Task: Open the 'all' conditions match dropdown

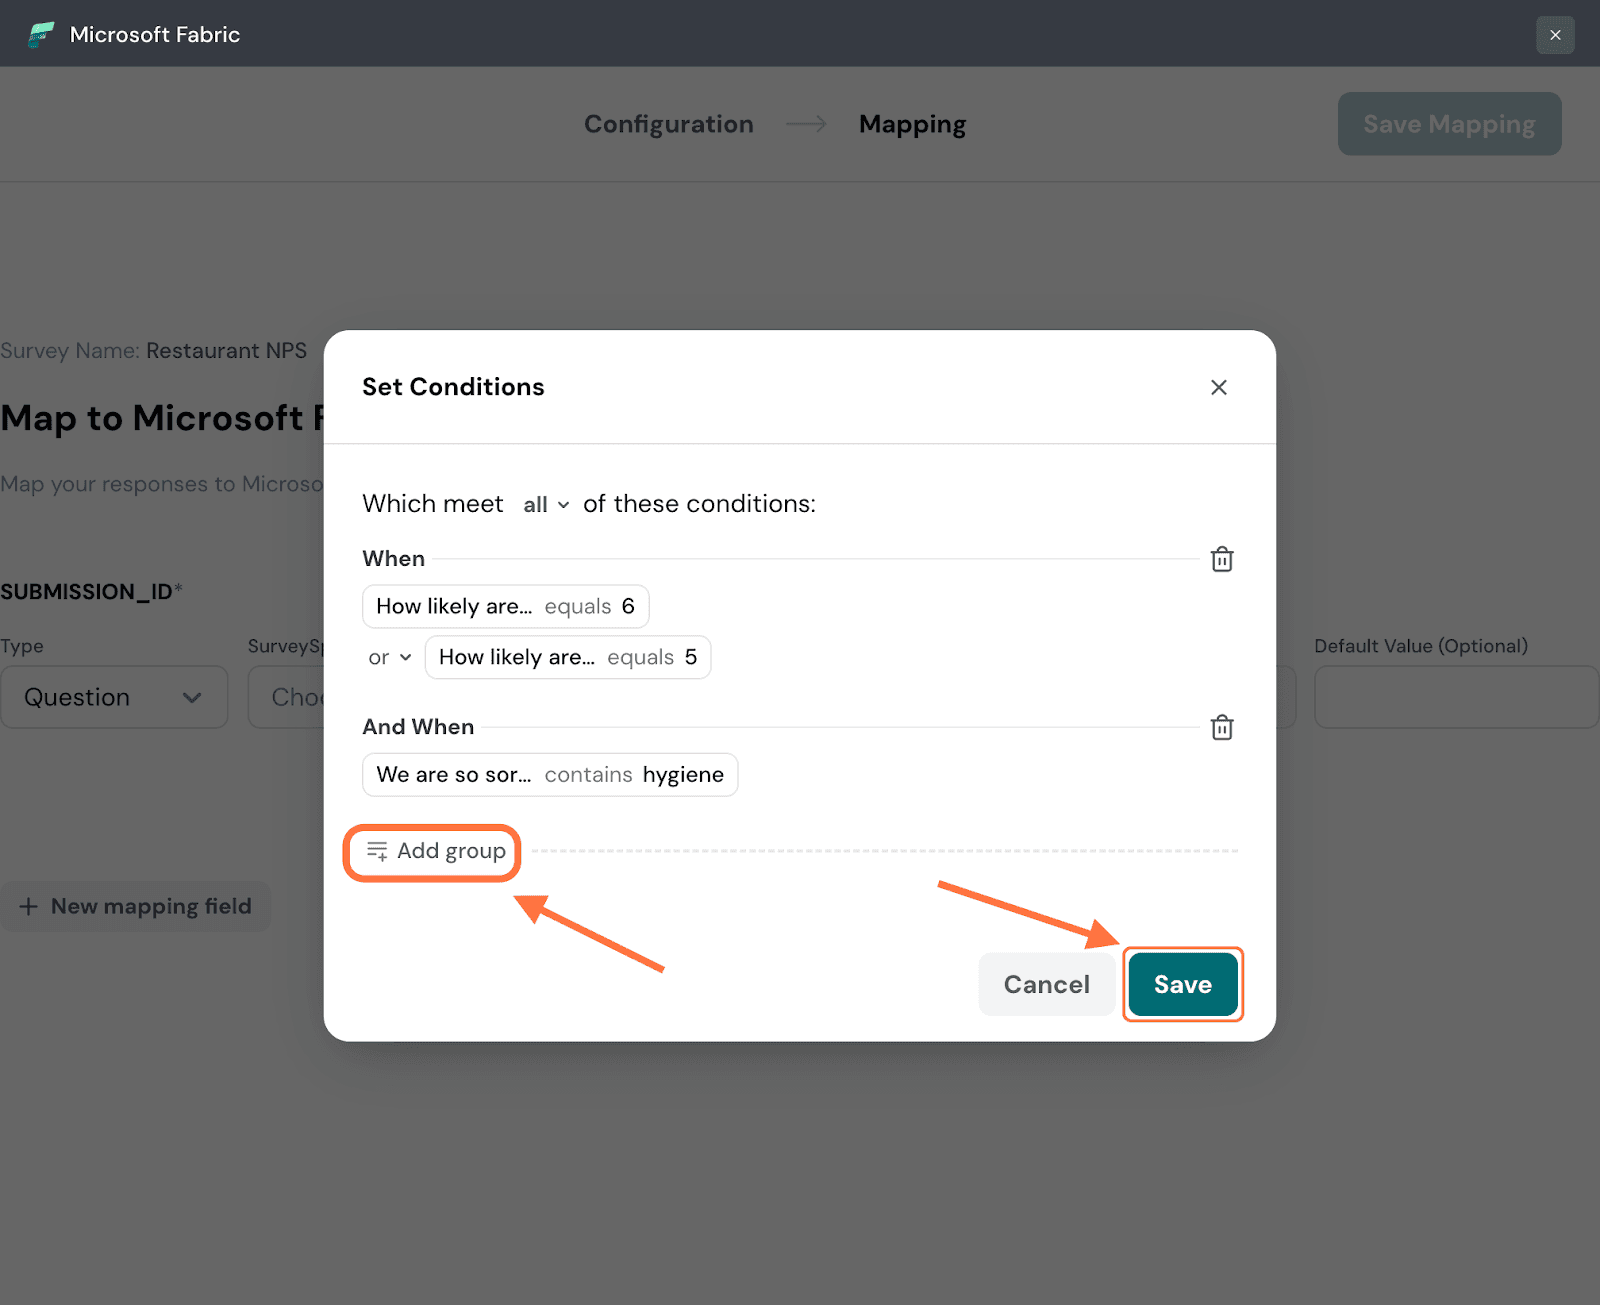Action: coord(546,505)
